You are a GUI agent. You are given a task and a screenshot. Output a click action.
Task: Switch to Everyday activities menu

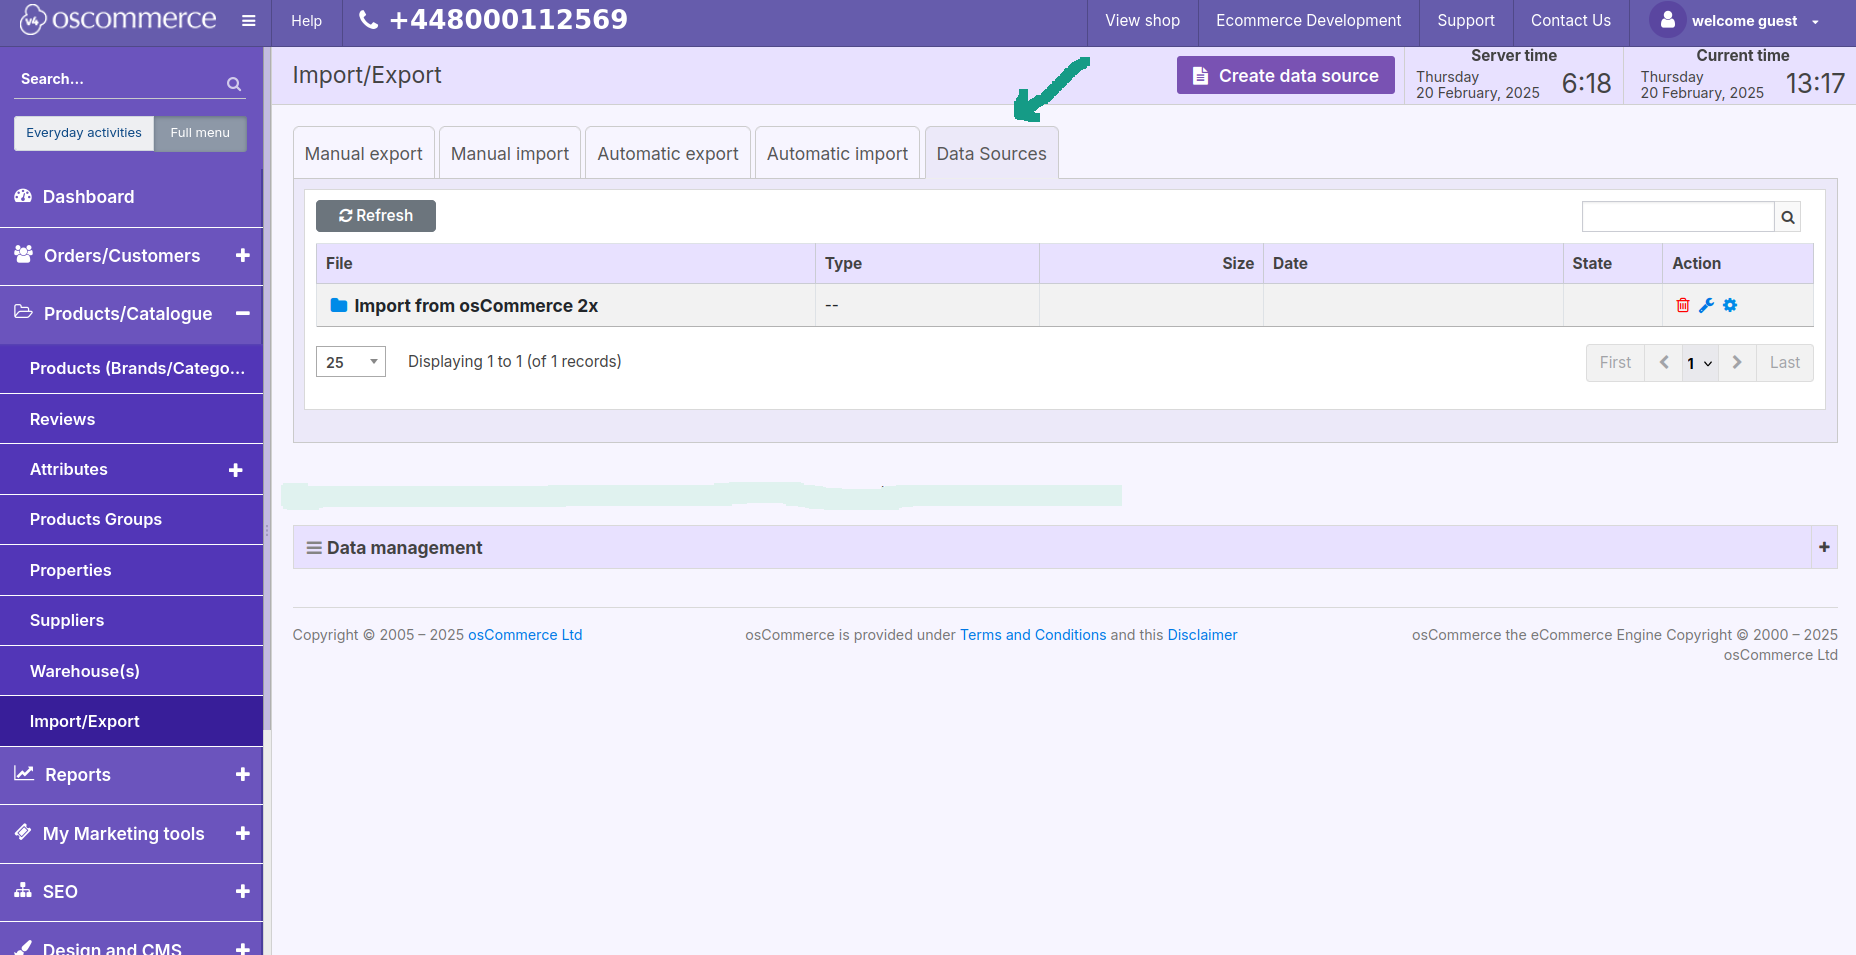(x=84, y=133)
